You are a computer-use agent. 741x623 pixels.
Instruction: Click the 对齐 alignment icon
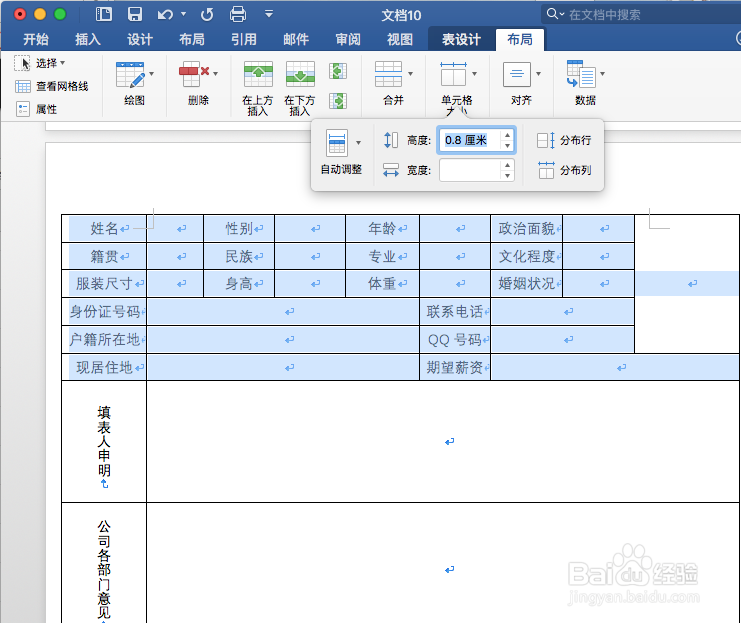[517, 74]
